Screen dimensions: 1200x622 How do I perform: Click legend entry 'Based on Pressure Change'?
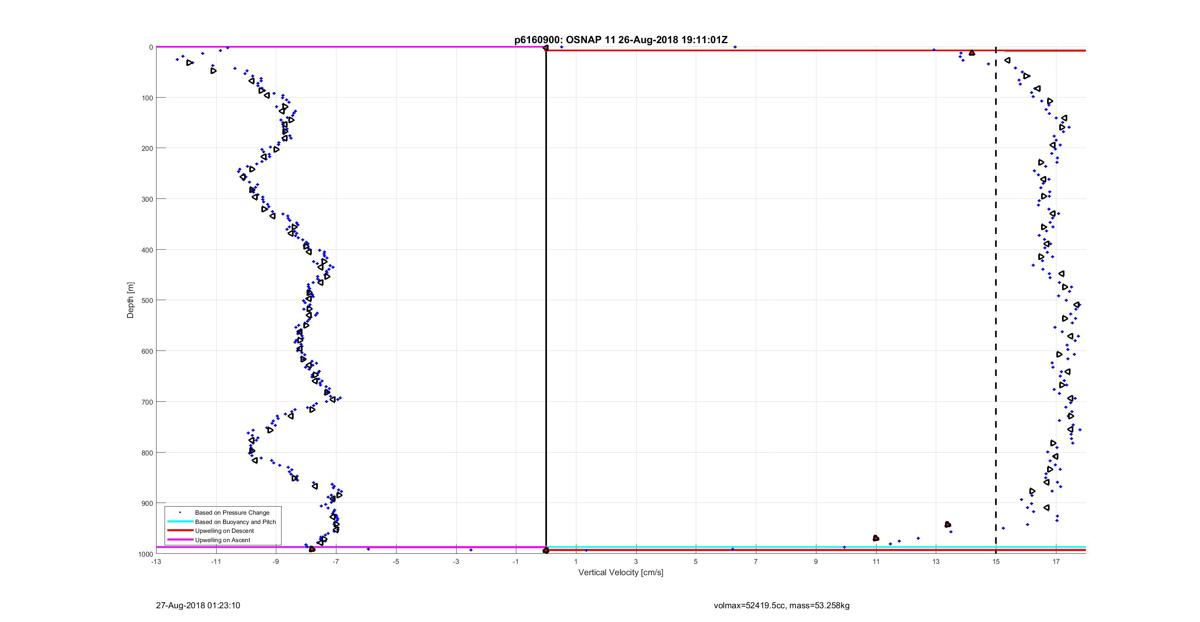coord(232,513)
